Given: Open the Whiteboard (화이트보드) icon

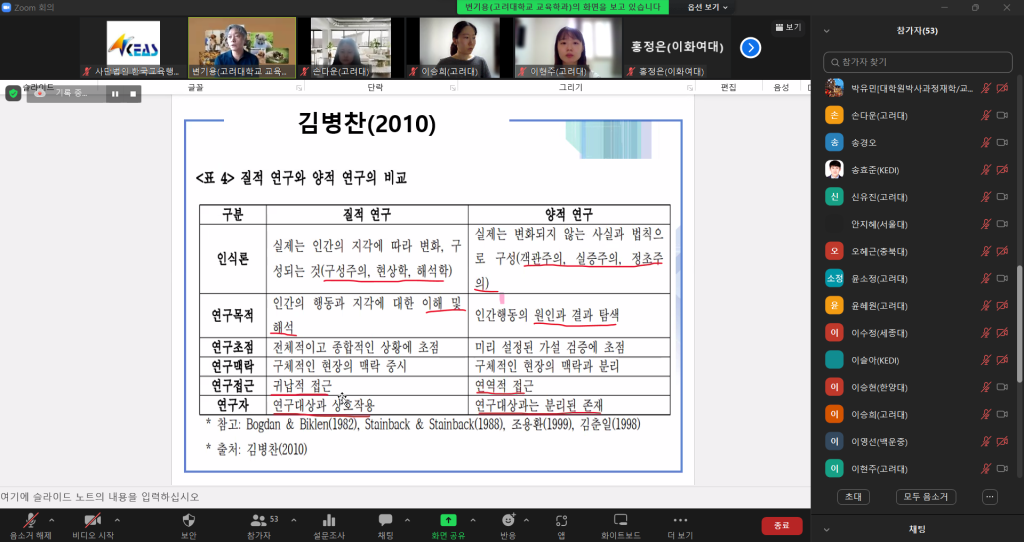Looking at the screenshot, I should [620, 521].
